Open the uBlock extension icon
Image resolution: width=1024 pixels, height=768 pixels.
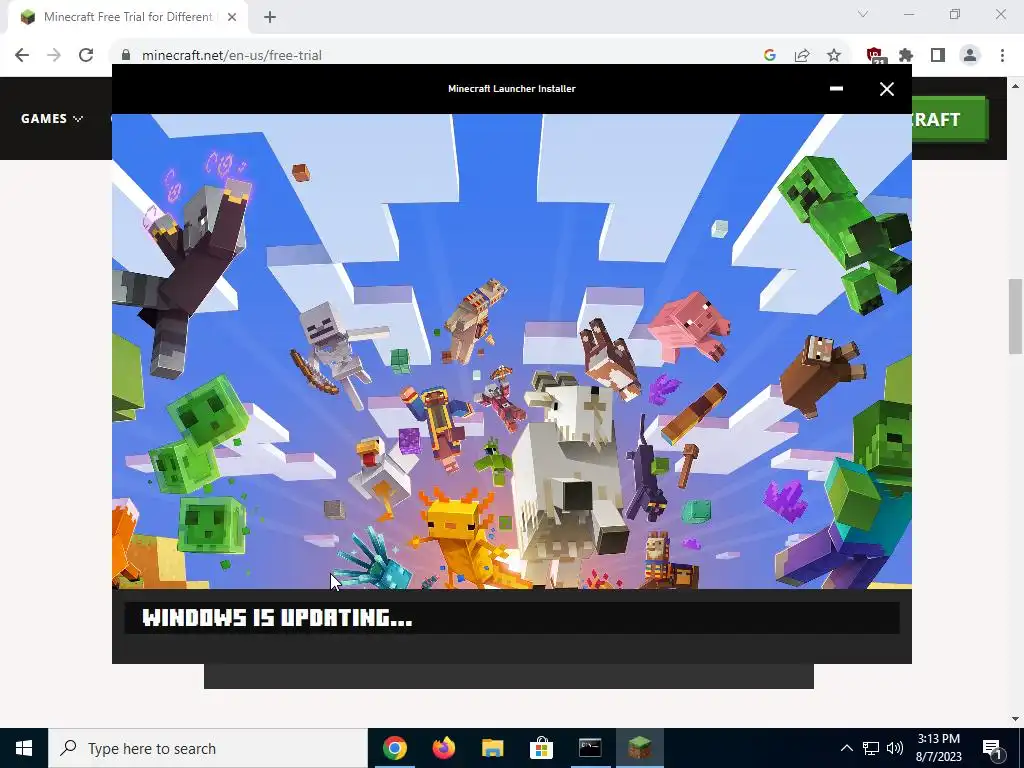tap(874, 55)
